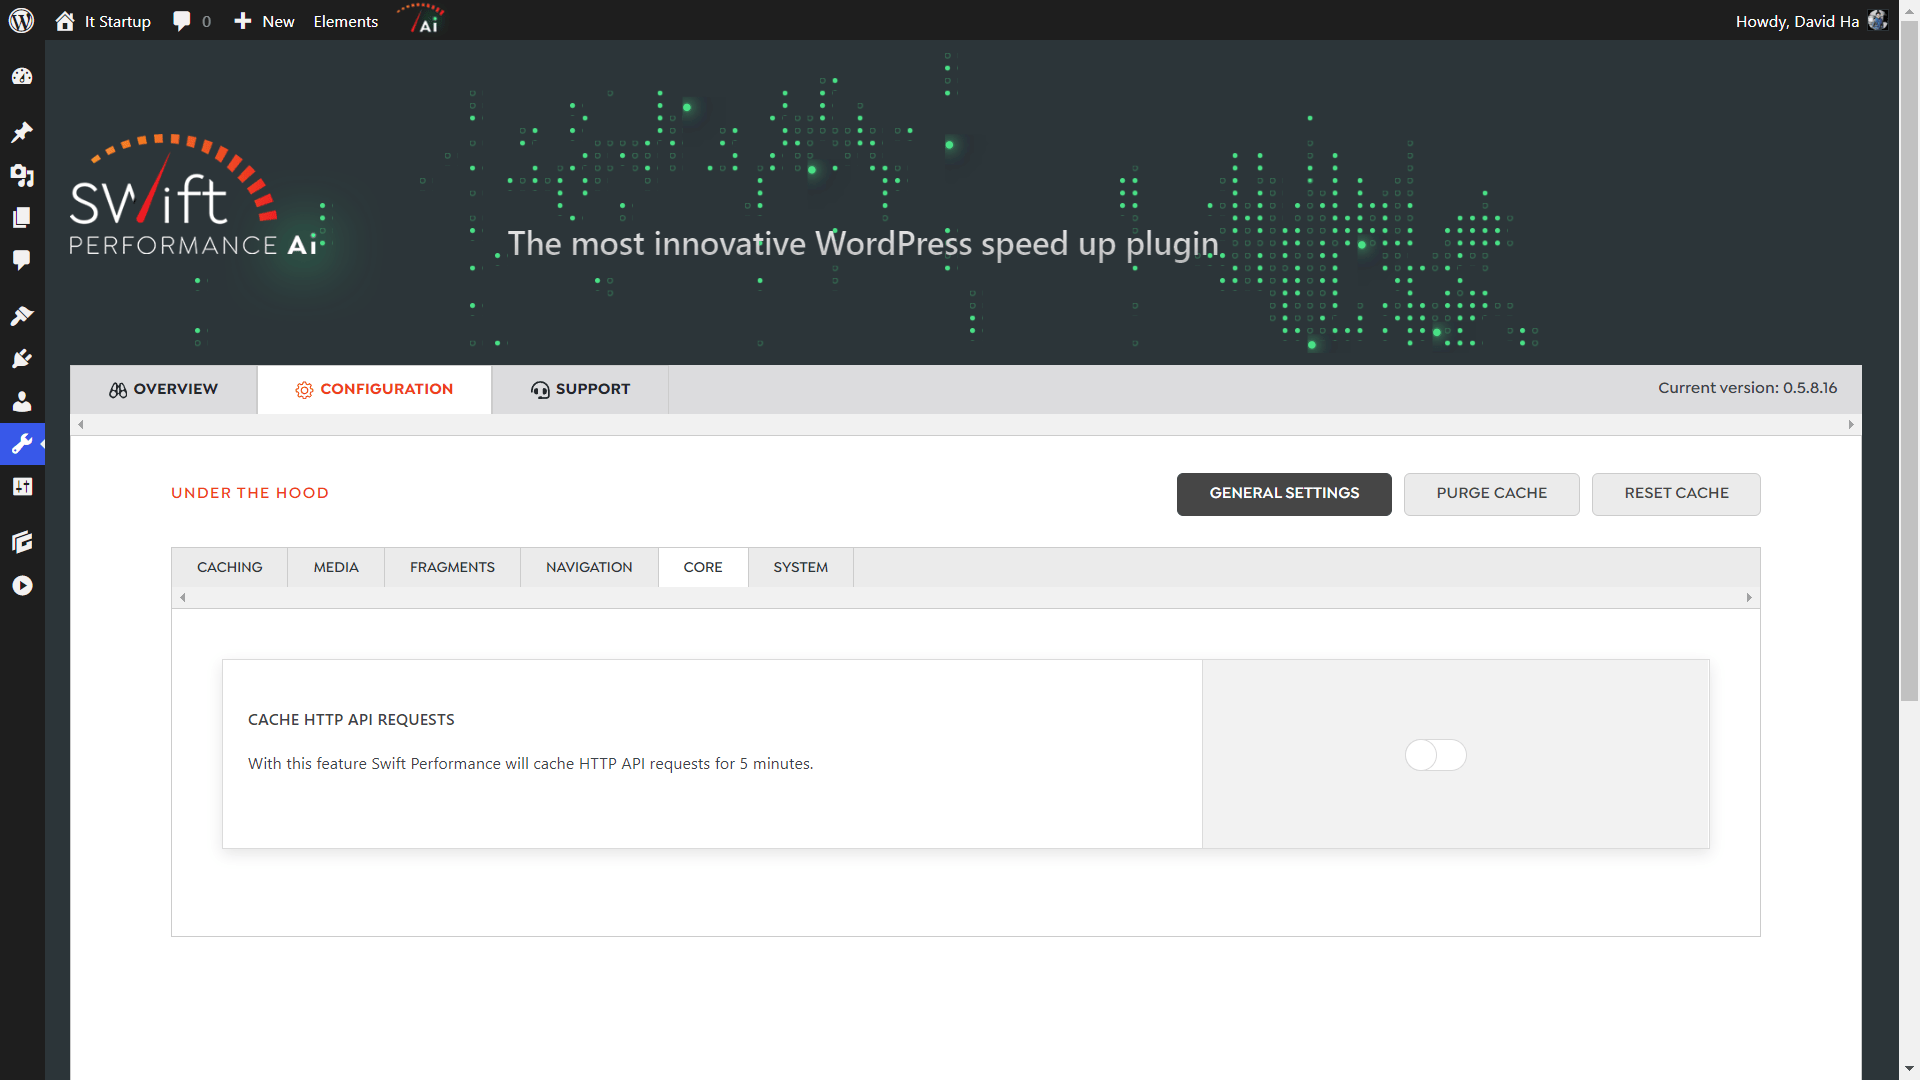Switch to the Configuration tab
Viewport: 1920px width, 1080px height.
point(374,389)
